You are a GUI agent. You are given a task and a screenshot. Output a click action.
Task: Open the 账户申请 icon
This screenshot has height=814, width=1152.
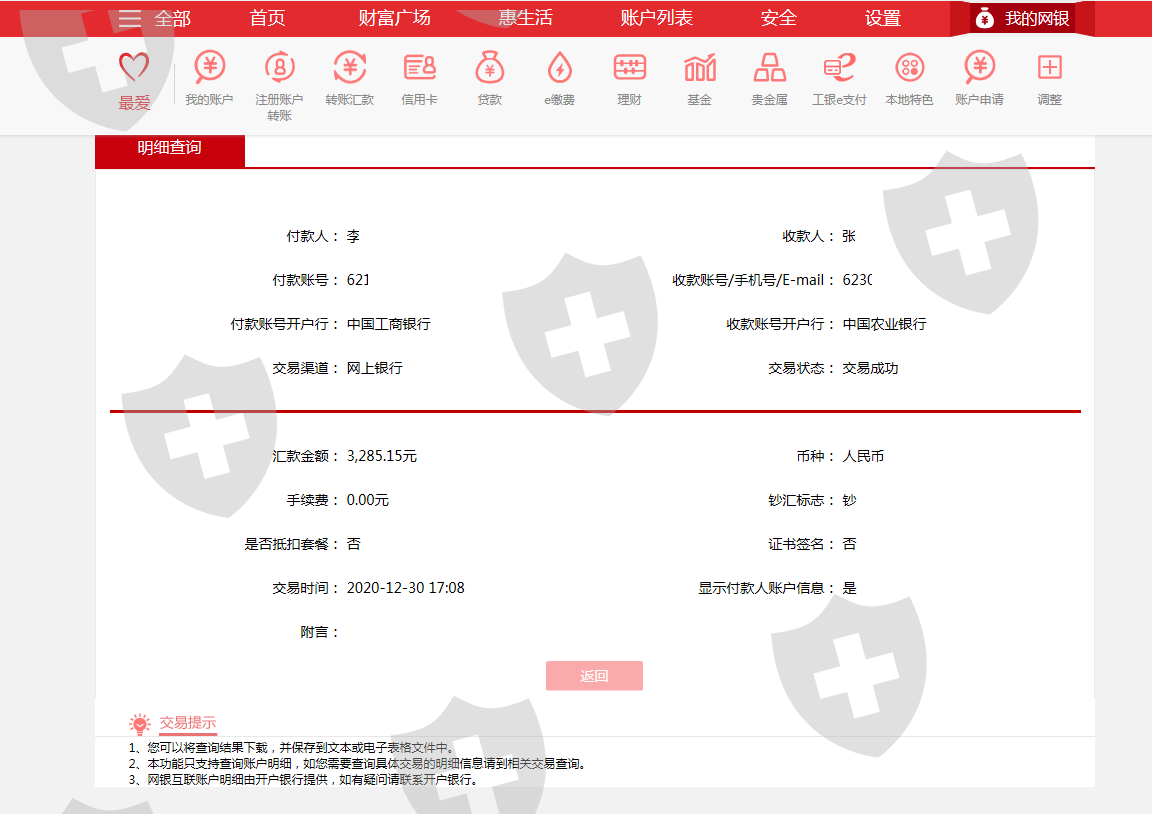979,68
